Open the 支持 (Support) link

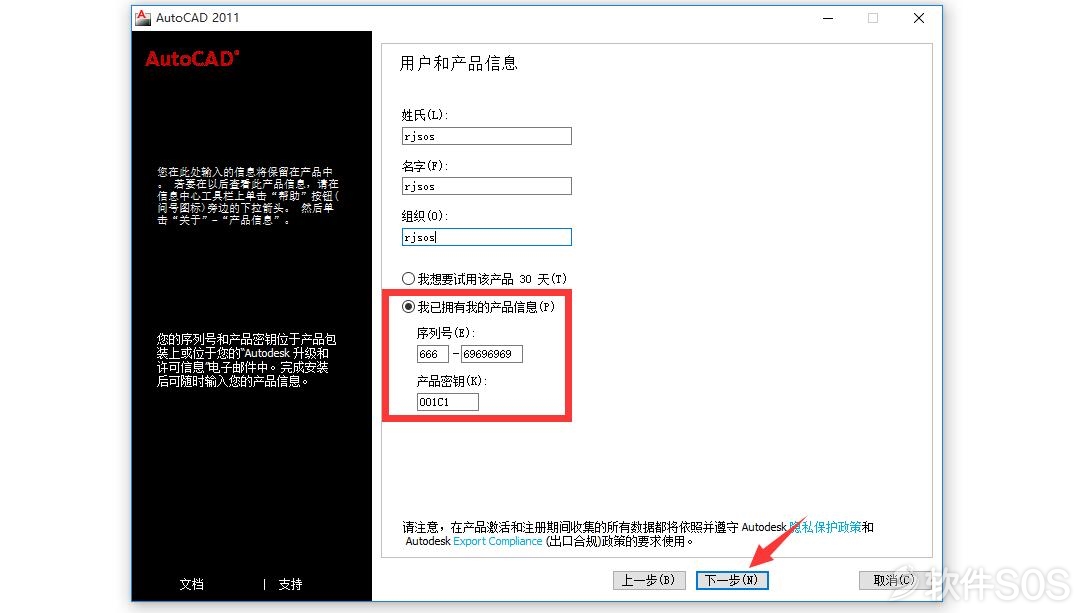point(290,584)
